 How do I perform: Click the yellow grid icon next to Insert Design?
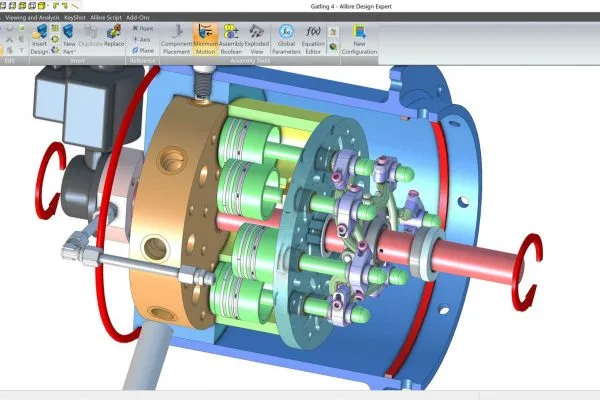point(55,28)
